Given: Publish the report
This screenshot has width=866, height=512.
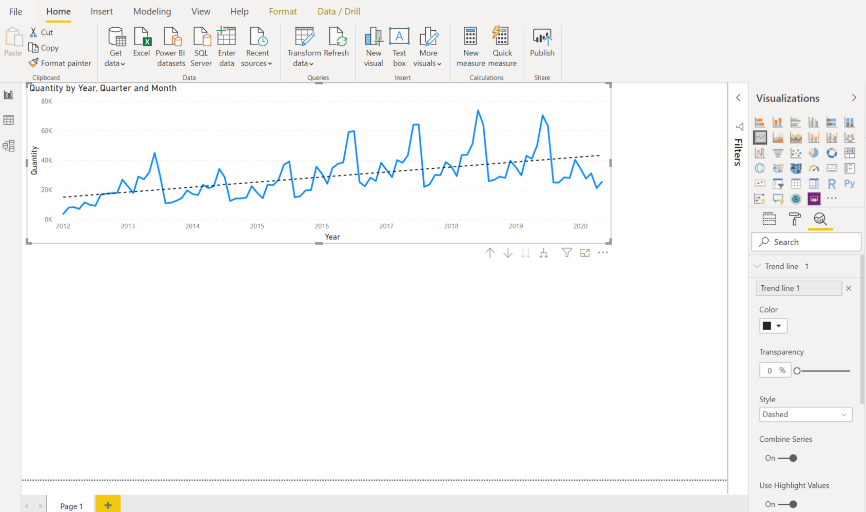Looking at the screenshot, I should click(542, 43).
